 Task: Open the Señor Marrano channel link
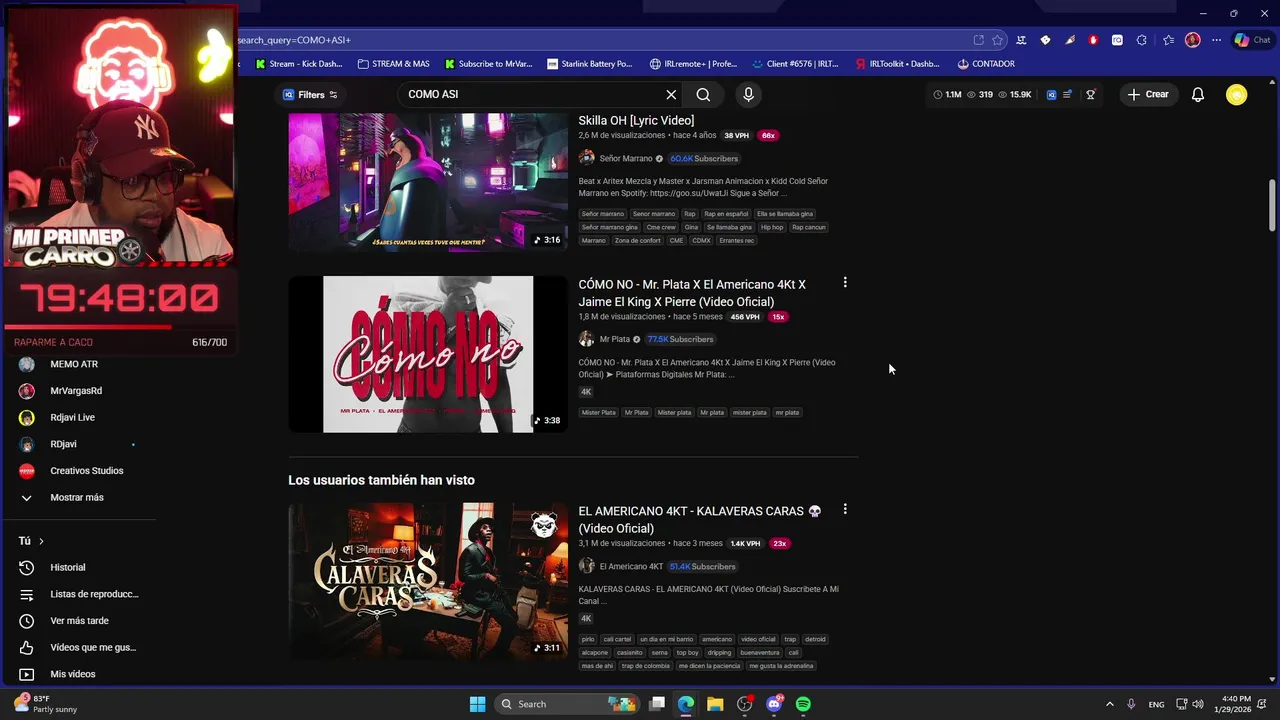coord(626,158)
